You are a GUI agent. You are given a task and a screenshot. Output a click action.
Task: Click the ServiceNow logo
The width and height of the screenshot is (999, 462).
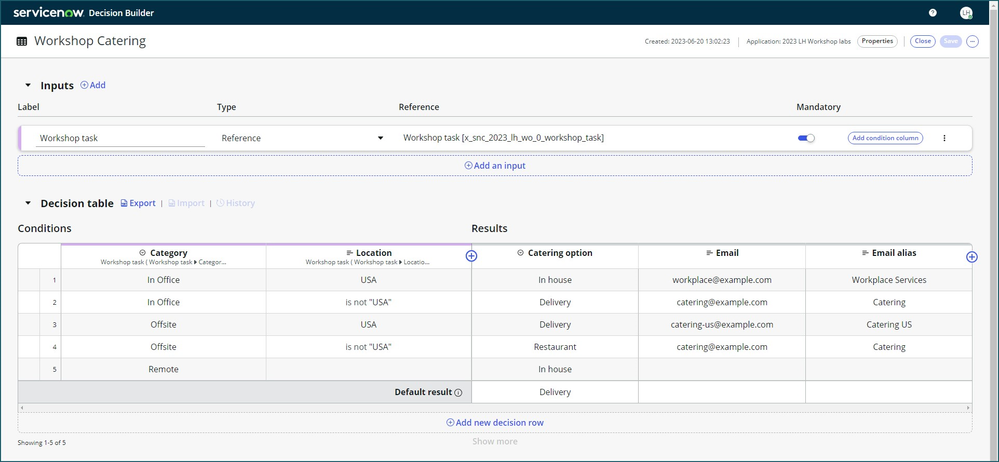coord(47,13)
